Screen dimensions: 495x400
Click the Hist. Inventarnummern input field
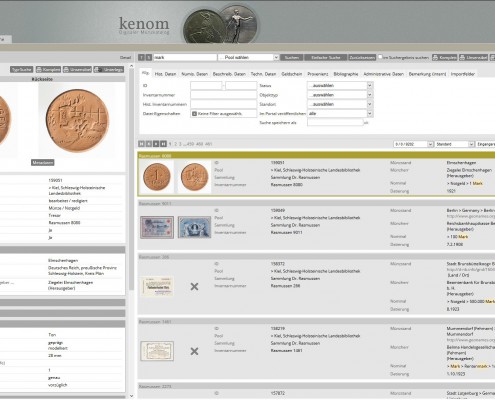click(223, 104)
